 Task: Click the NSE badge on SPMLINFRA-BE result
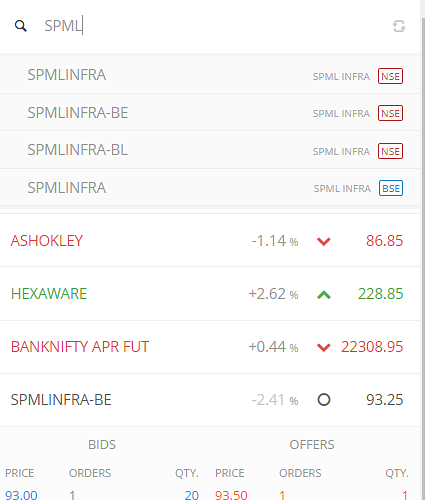click(x=390, y=113)
